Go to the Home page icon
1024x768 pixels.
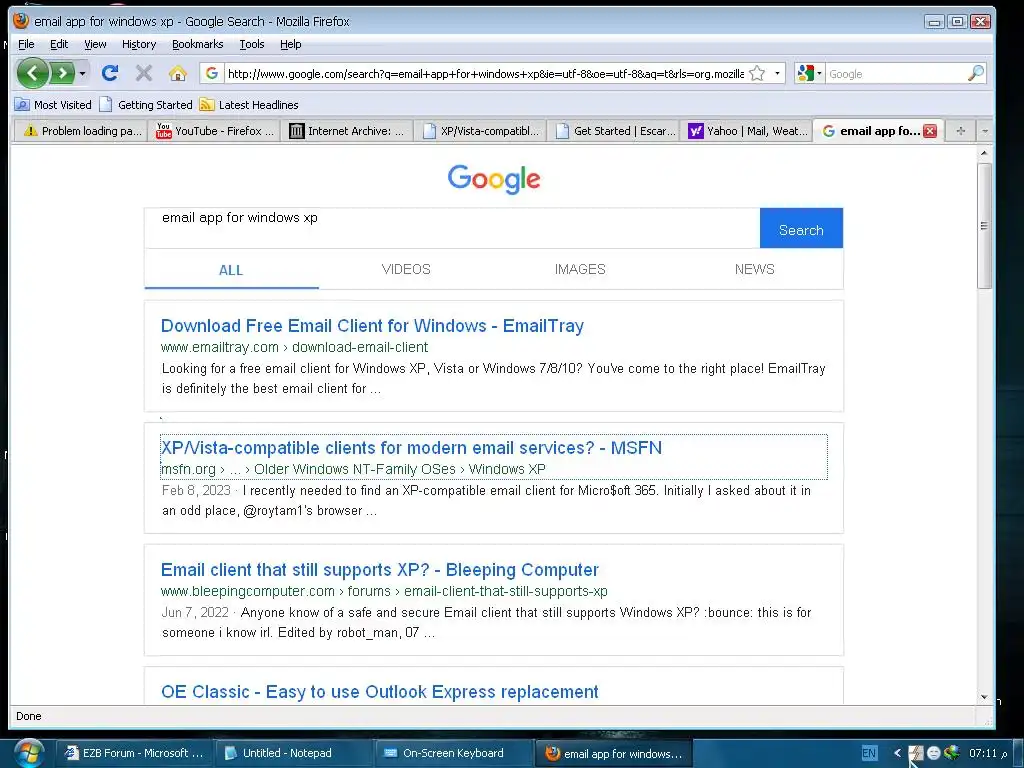178,73
